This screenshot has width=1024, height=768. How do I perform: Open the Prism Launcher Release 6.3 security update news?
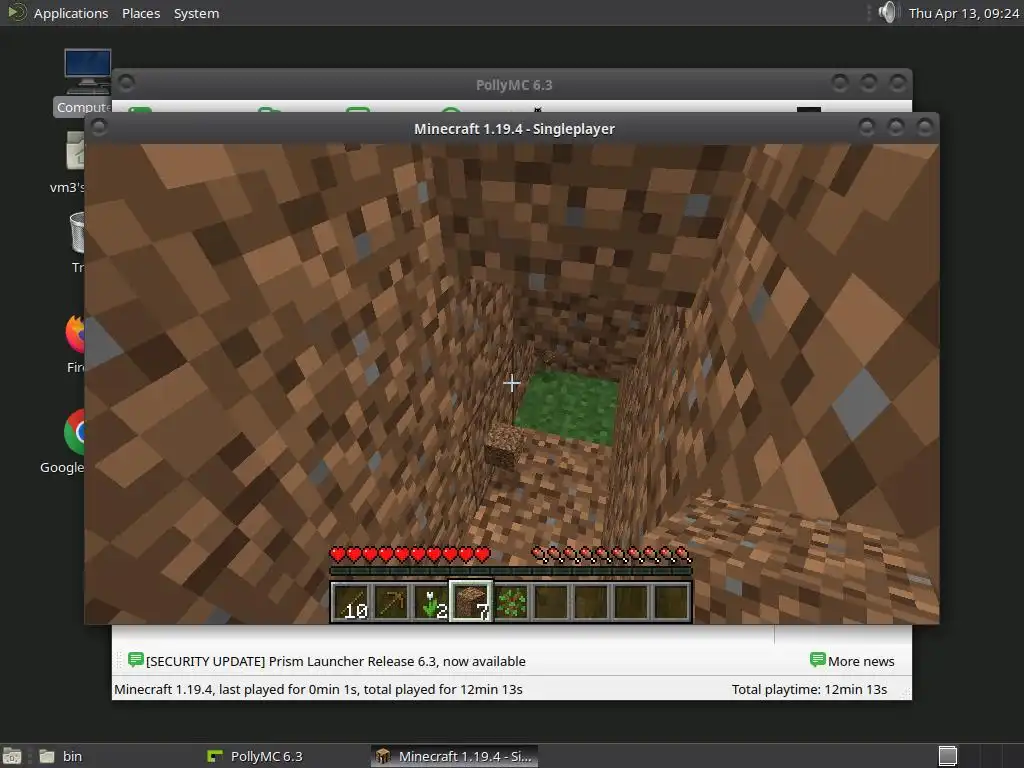pos(336,661)
